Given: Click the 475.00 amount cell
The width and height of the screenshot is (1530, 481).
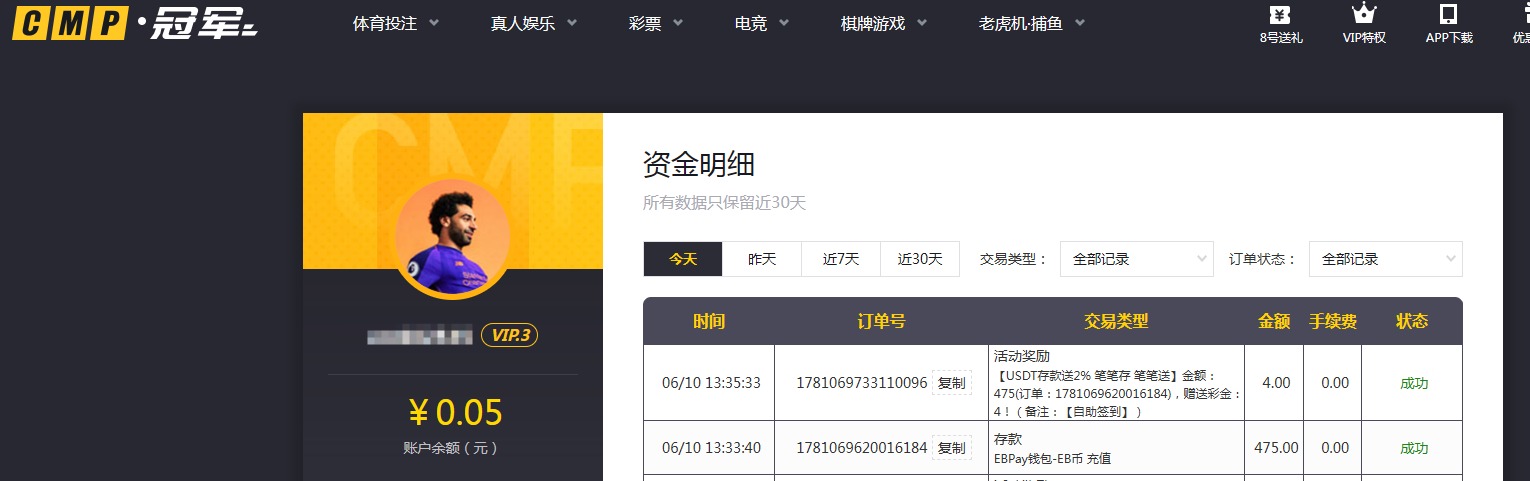Looking at the screenshot, I should (x=1276, y=448).
